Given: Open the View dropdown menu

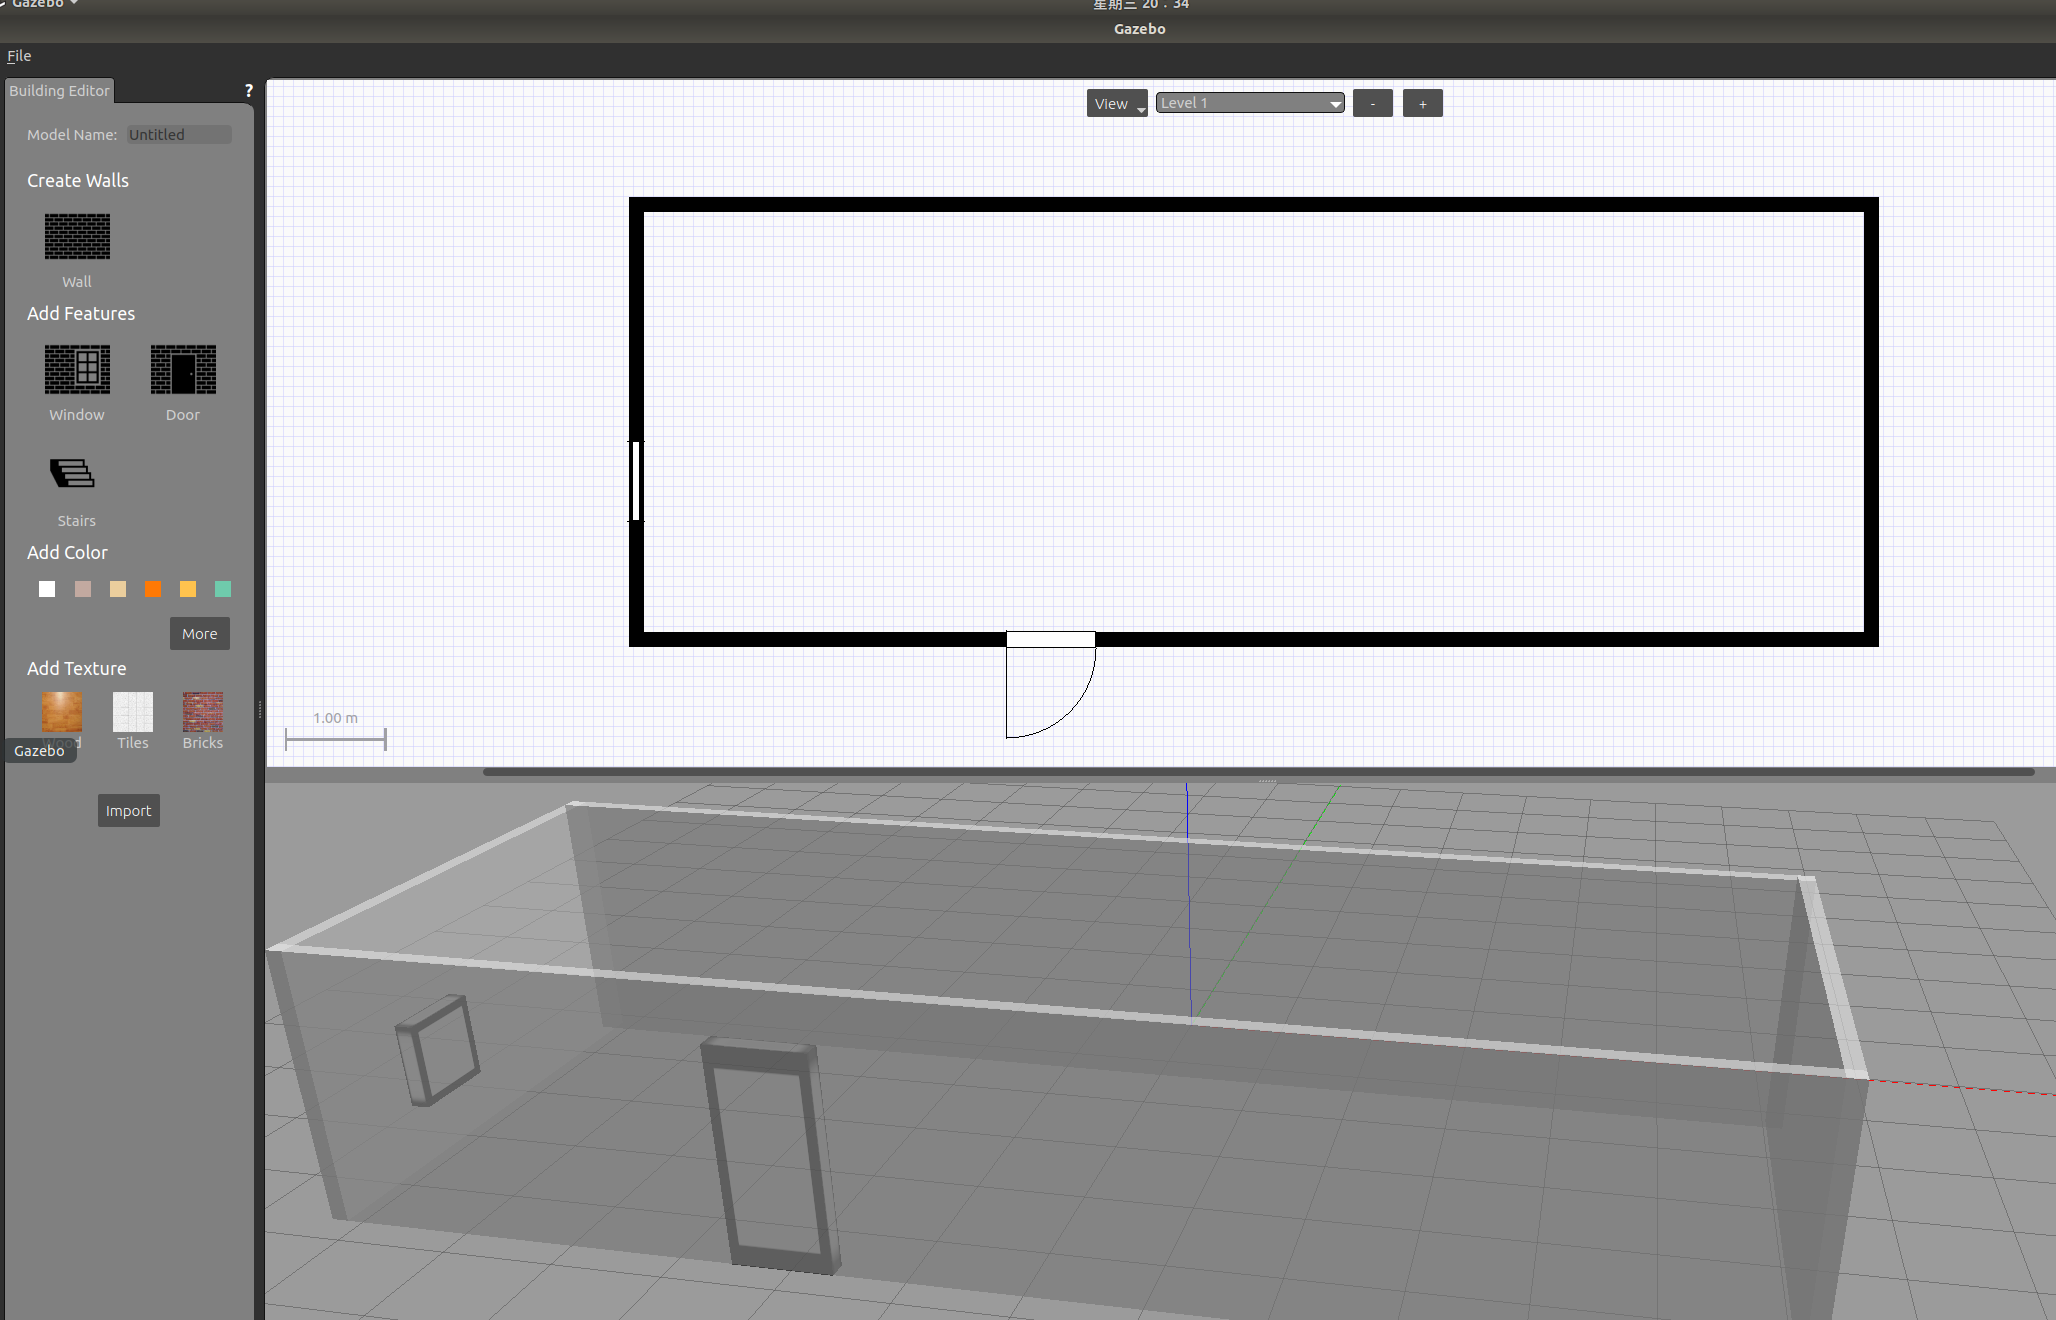Looking at the screenshot, I should [x=1116, y=104].
